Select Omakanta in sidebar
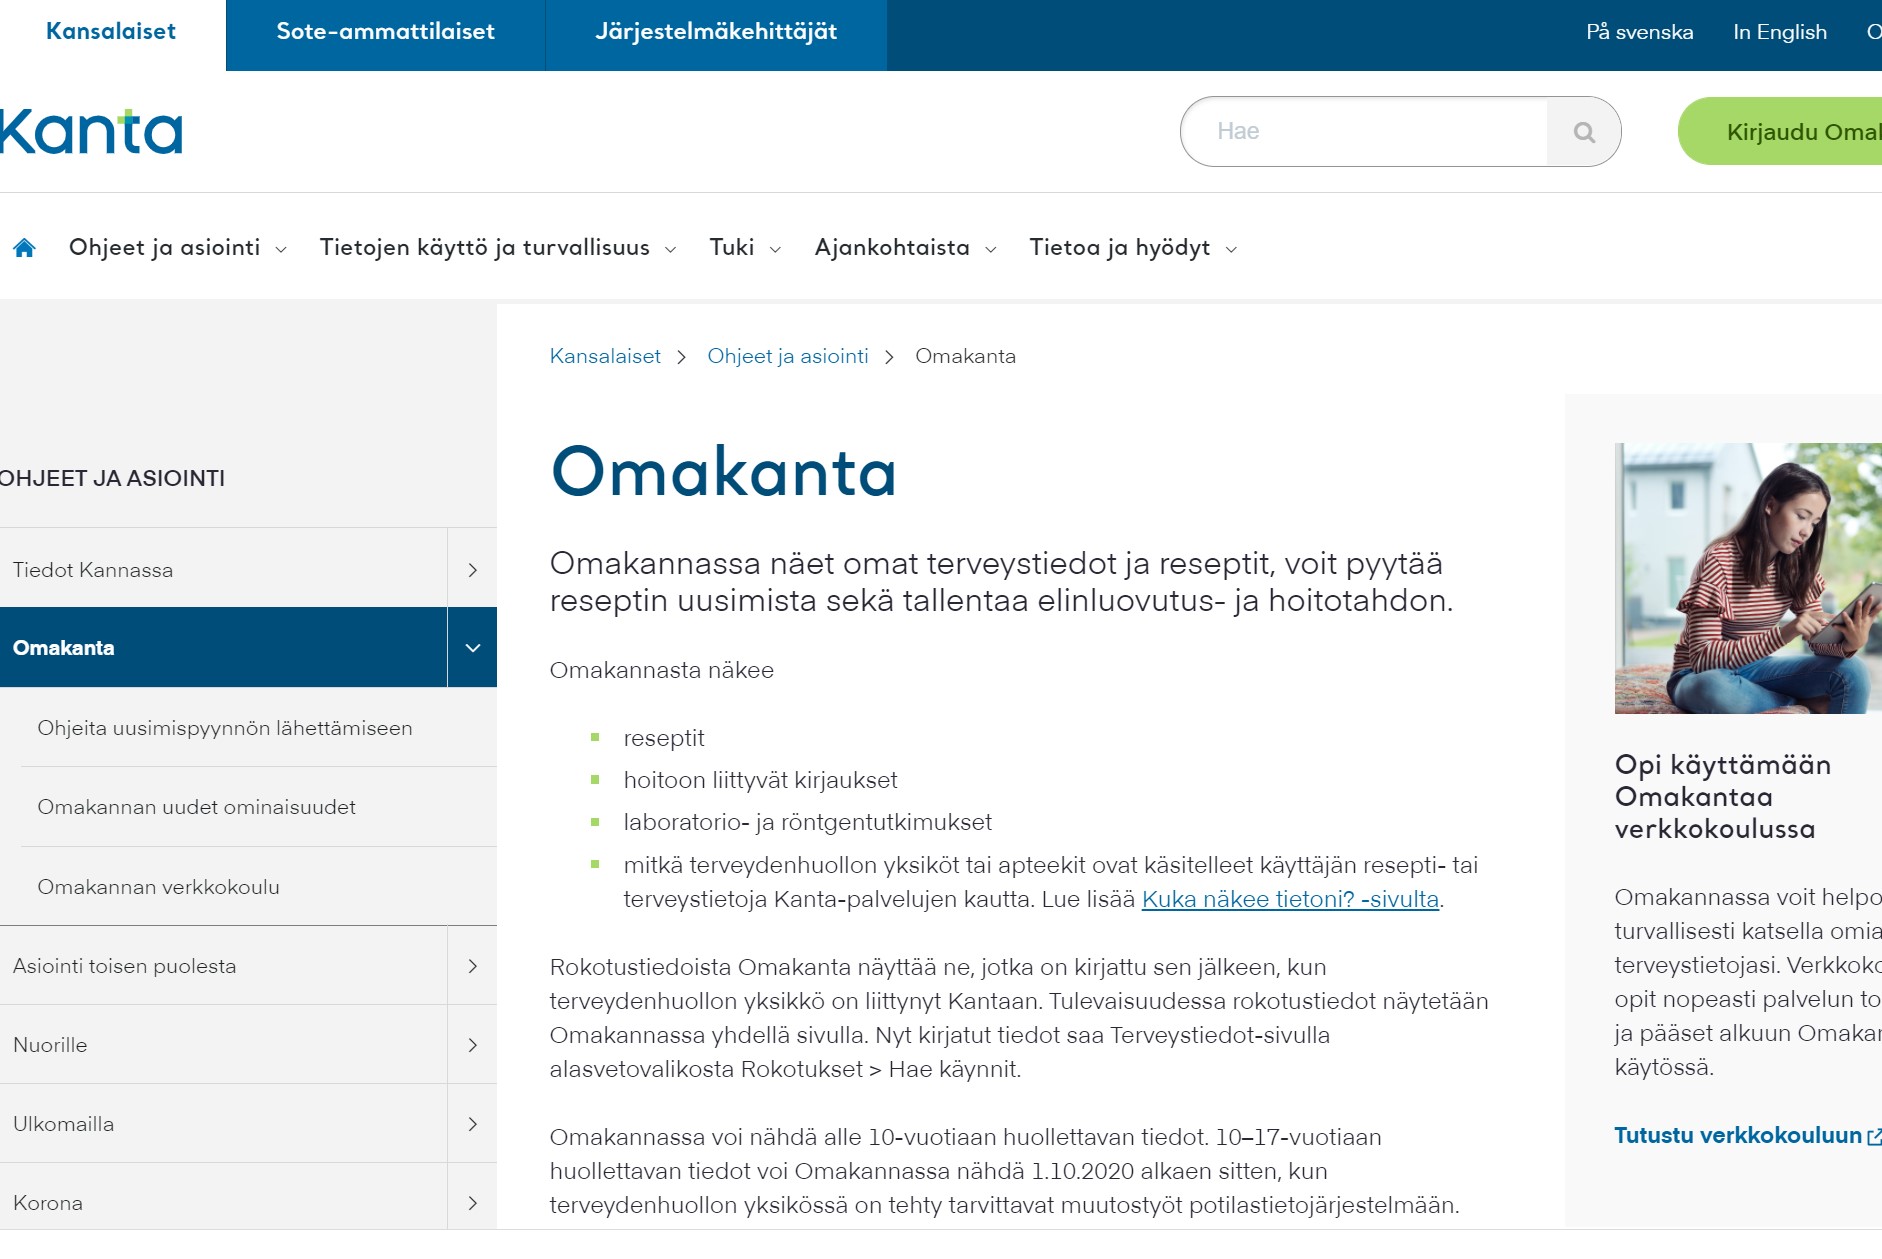This screenshot has height=1259, width=1882. (x=223, y=648)
